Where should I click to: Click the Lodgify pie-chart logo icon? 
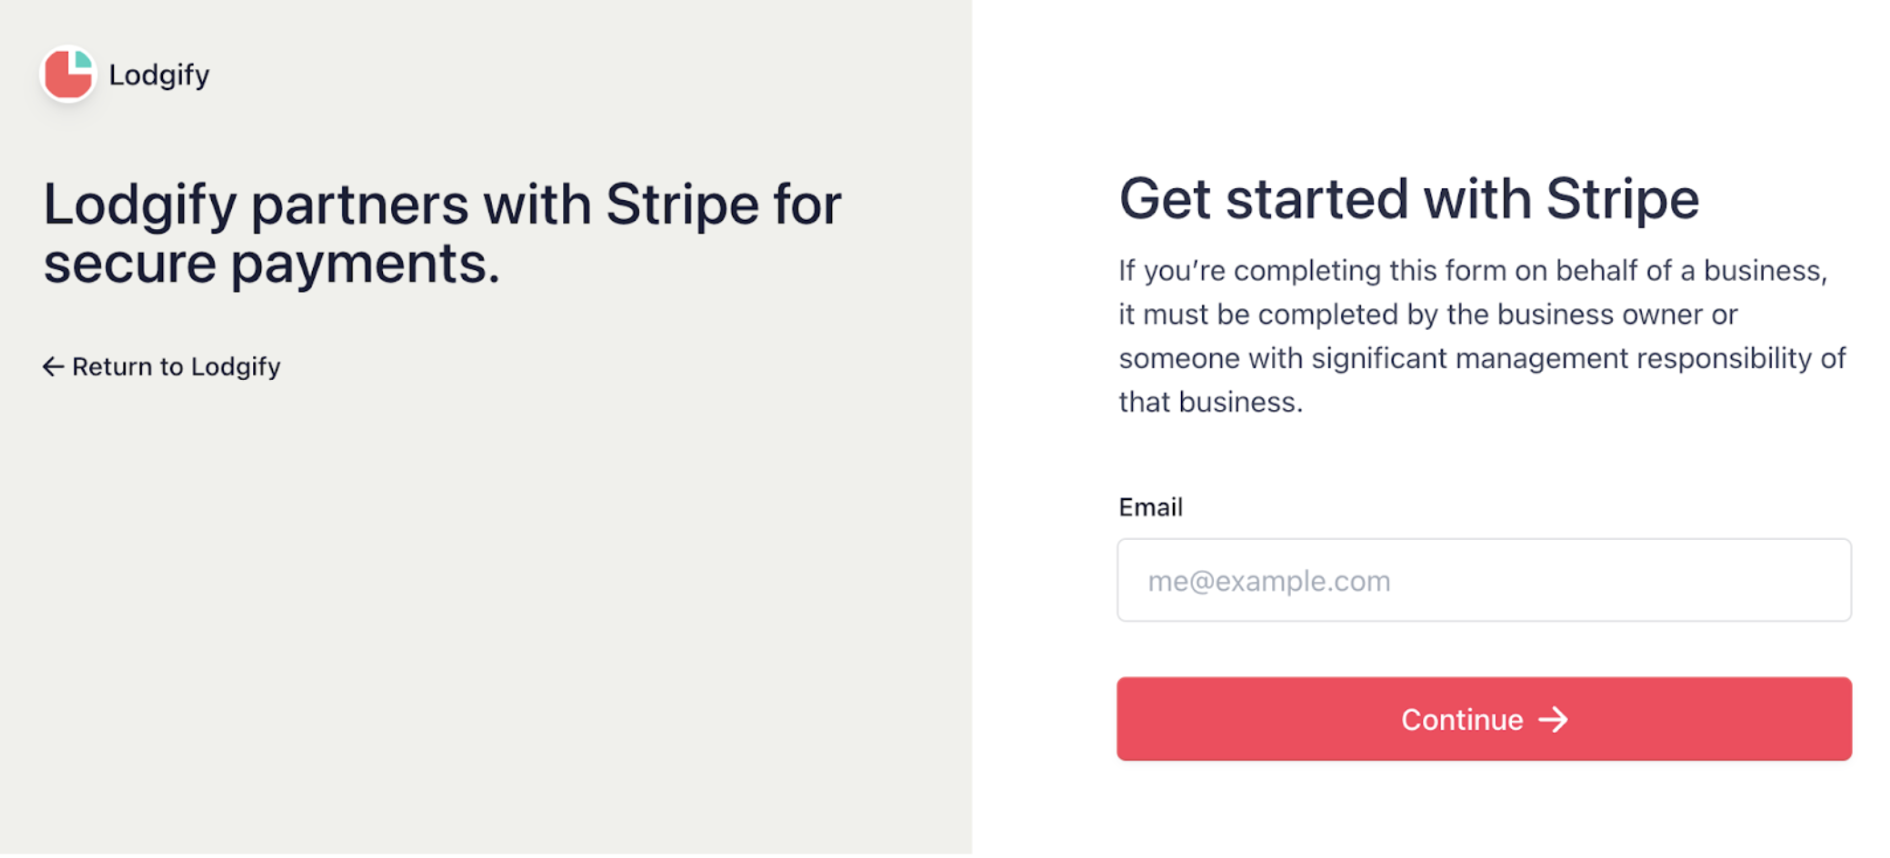68,74
